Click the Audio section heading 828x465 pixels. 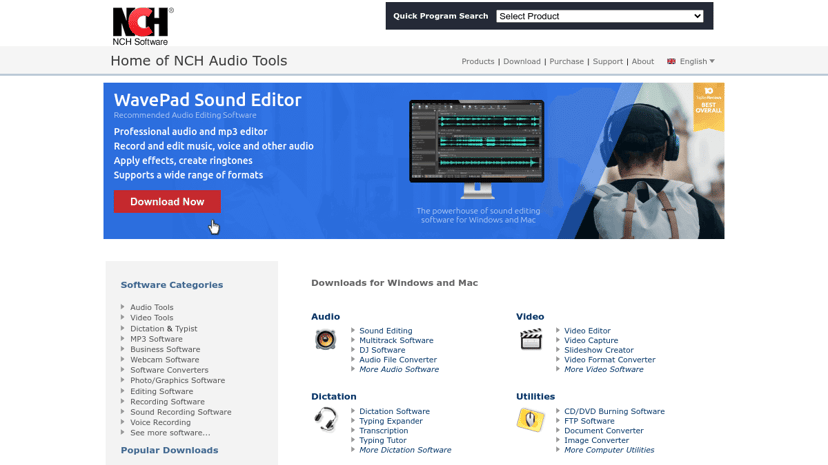tap(325, 317)
